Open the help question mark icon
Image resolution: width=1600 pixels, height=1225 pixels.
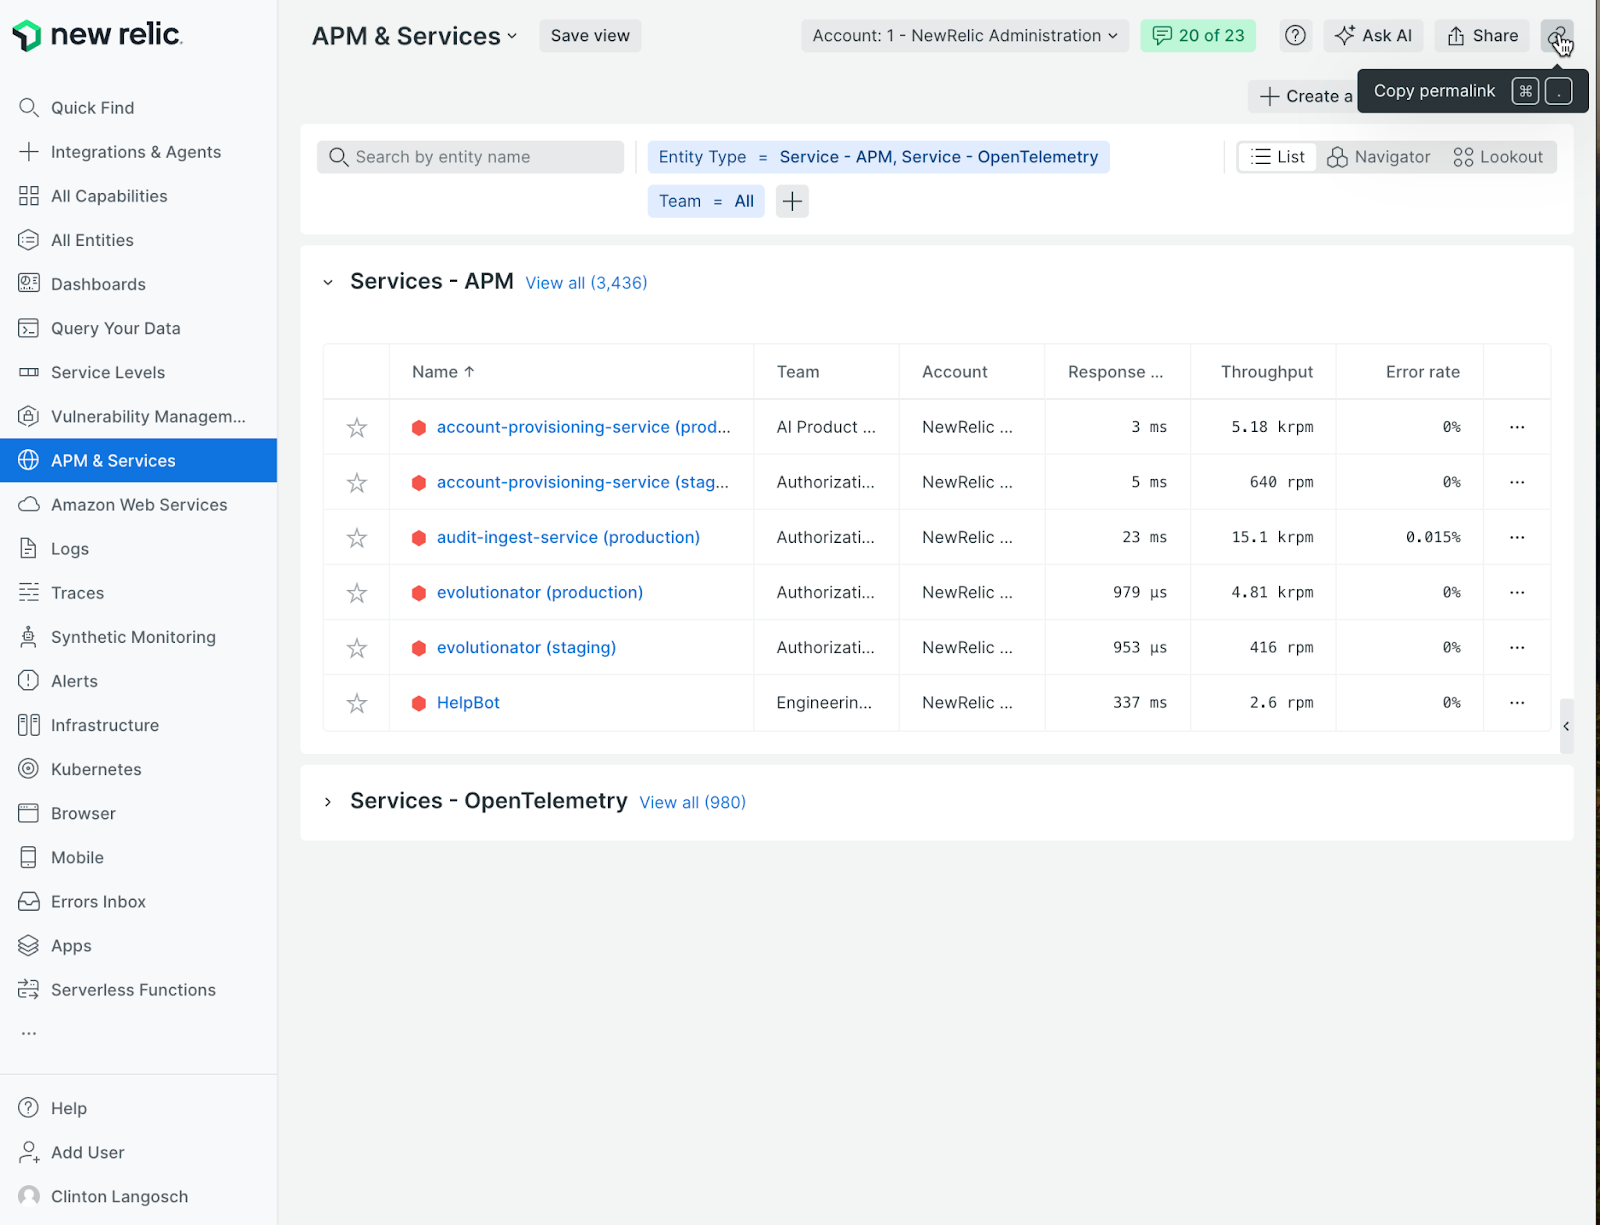[1295, 35]
